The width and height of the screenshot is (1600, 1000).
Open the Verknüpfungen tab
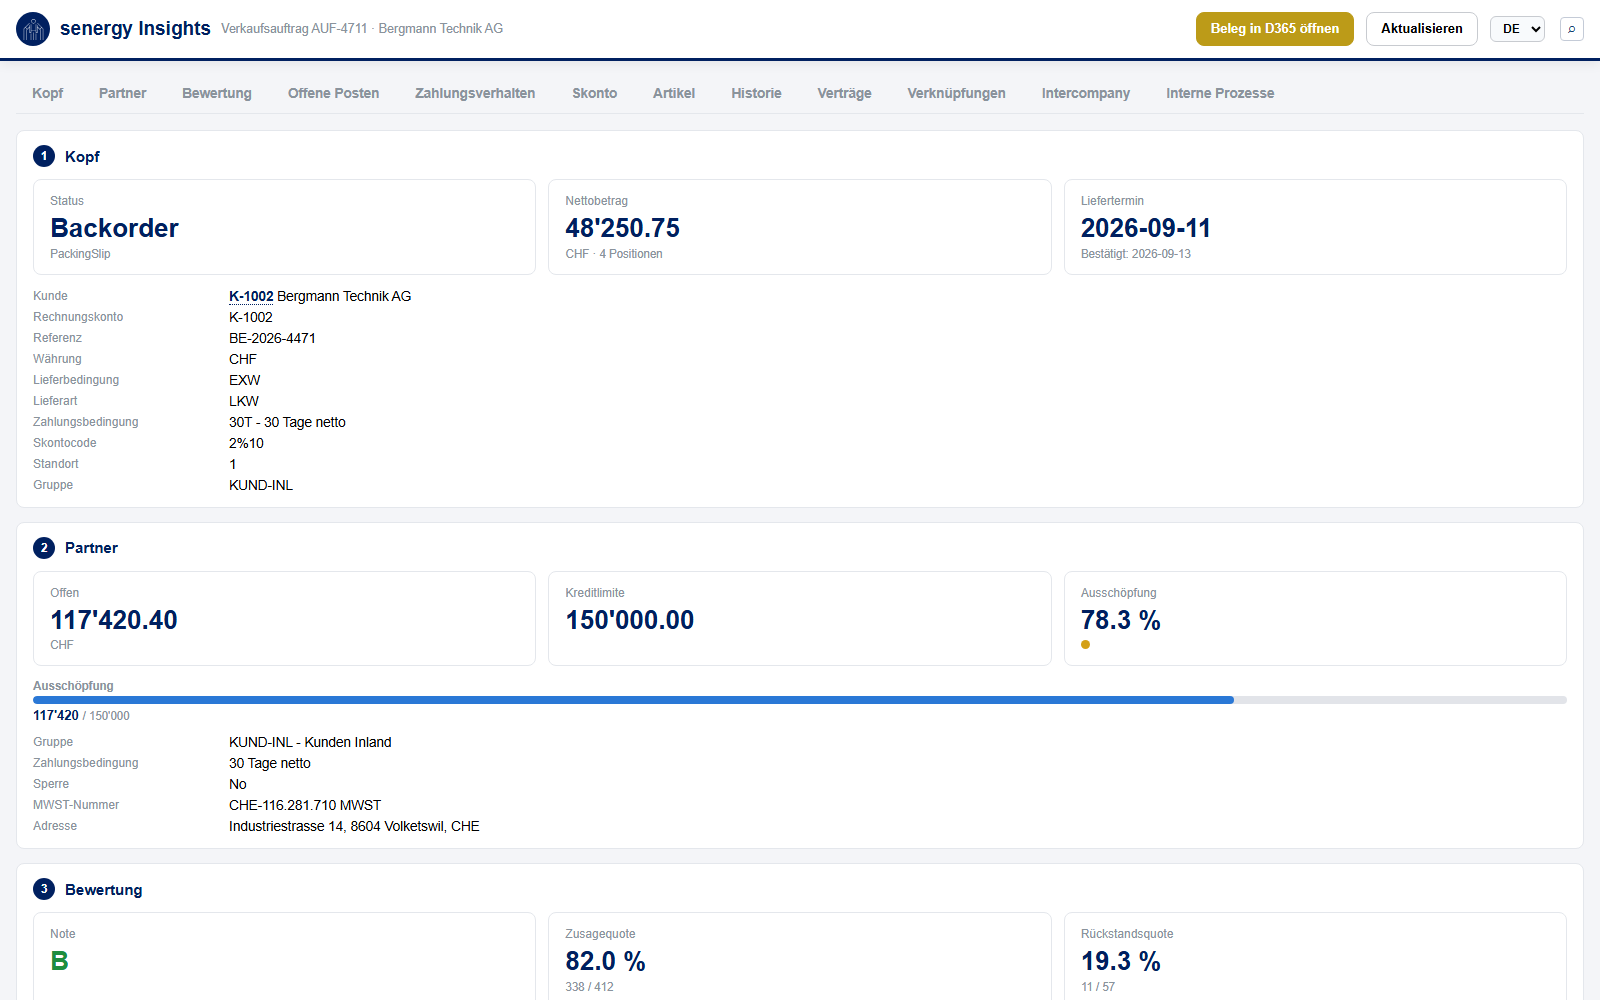pyautogui.click(x=956, y=93)
